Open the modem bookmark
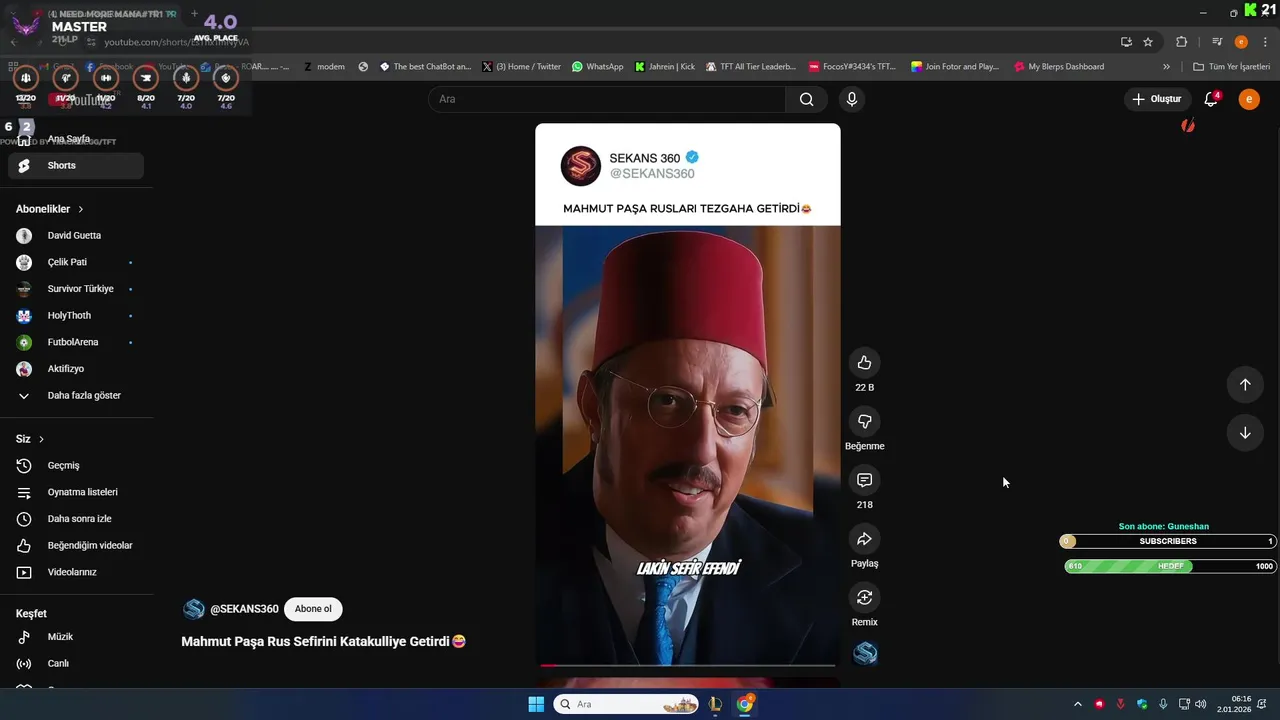The width and height of the screenshot is (1280, 720). [324, 67]
